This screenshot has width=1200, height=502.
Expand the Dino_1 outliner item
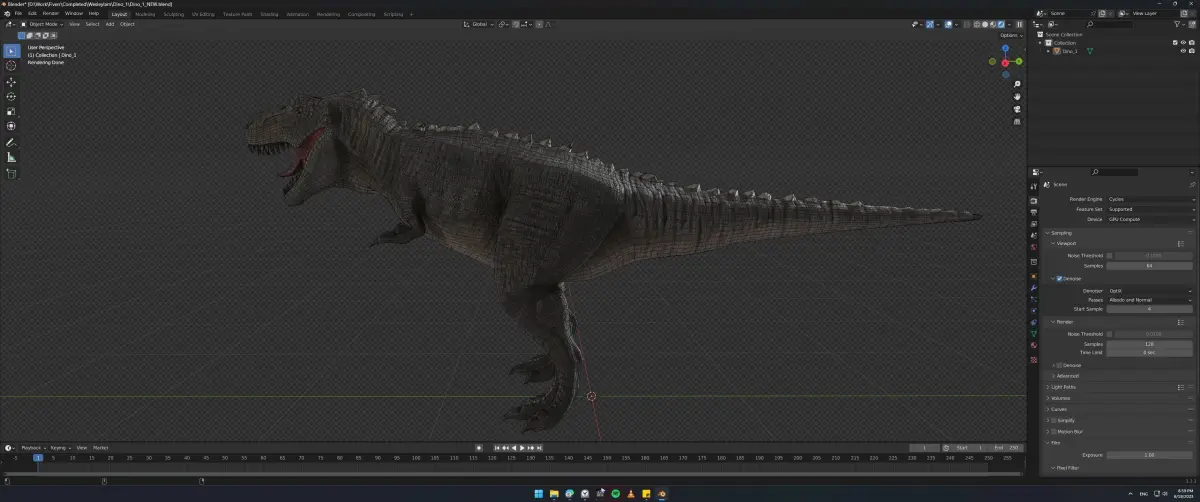[x=1048, y=51]
